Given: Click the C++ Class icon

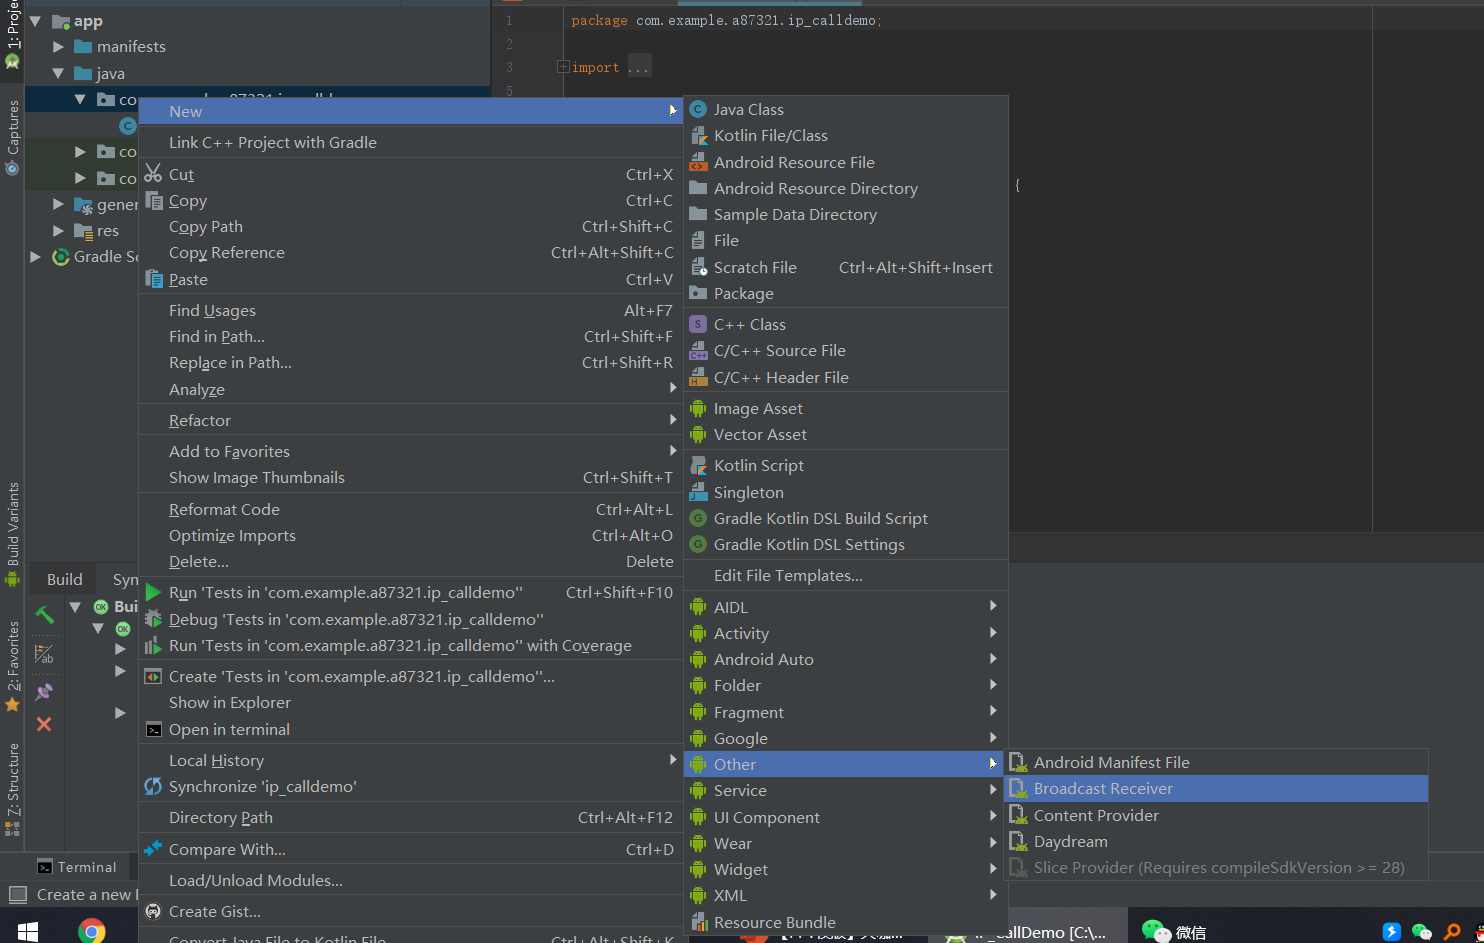Looking at the screenshot, I should tap(698, 324).
